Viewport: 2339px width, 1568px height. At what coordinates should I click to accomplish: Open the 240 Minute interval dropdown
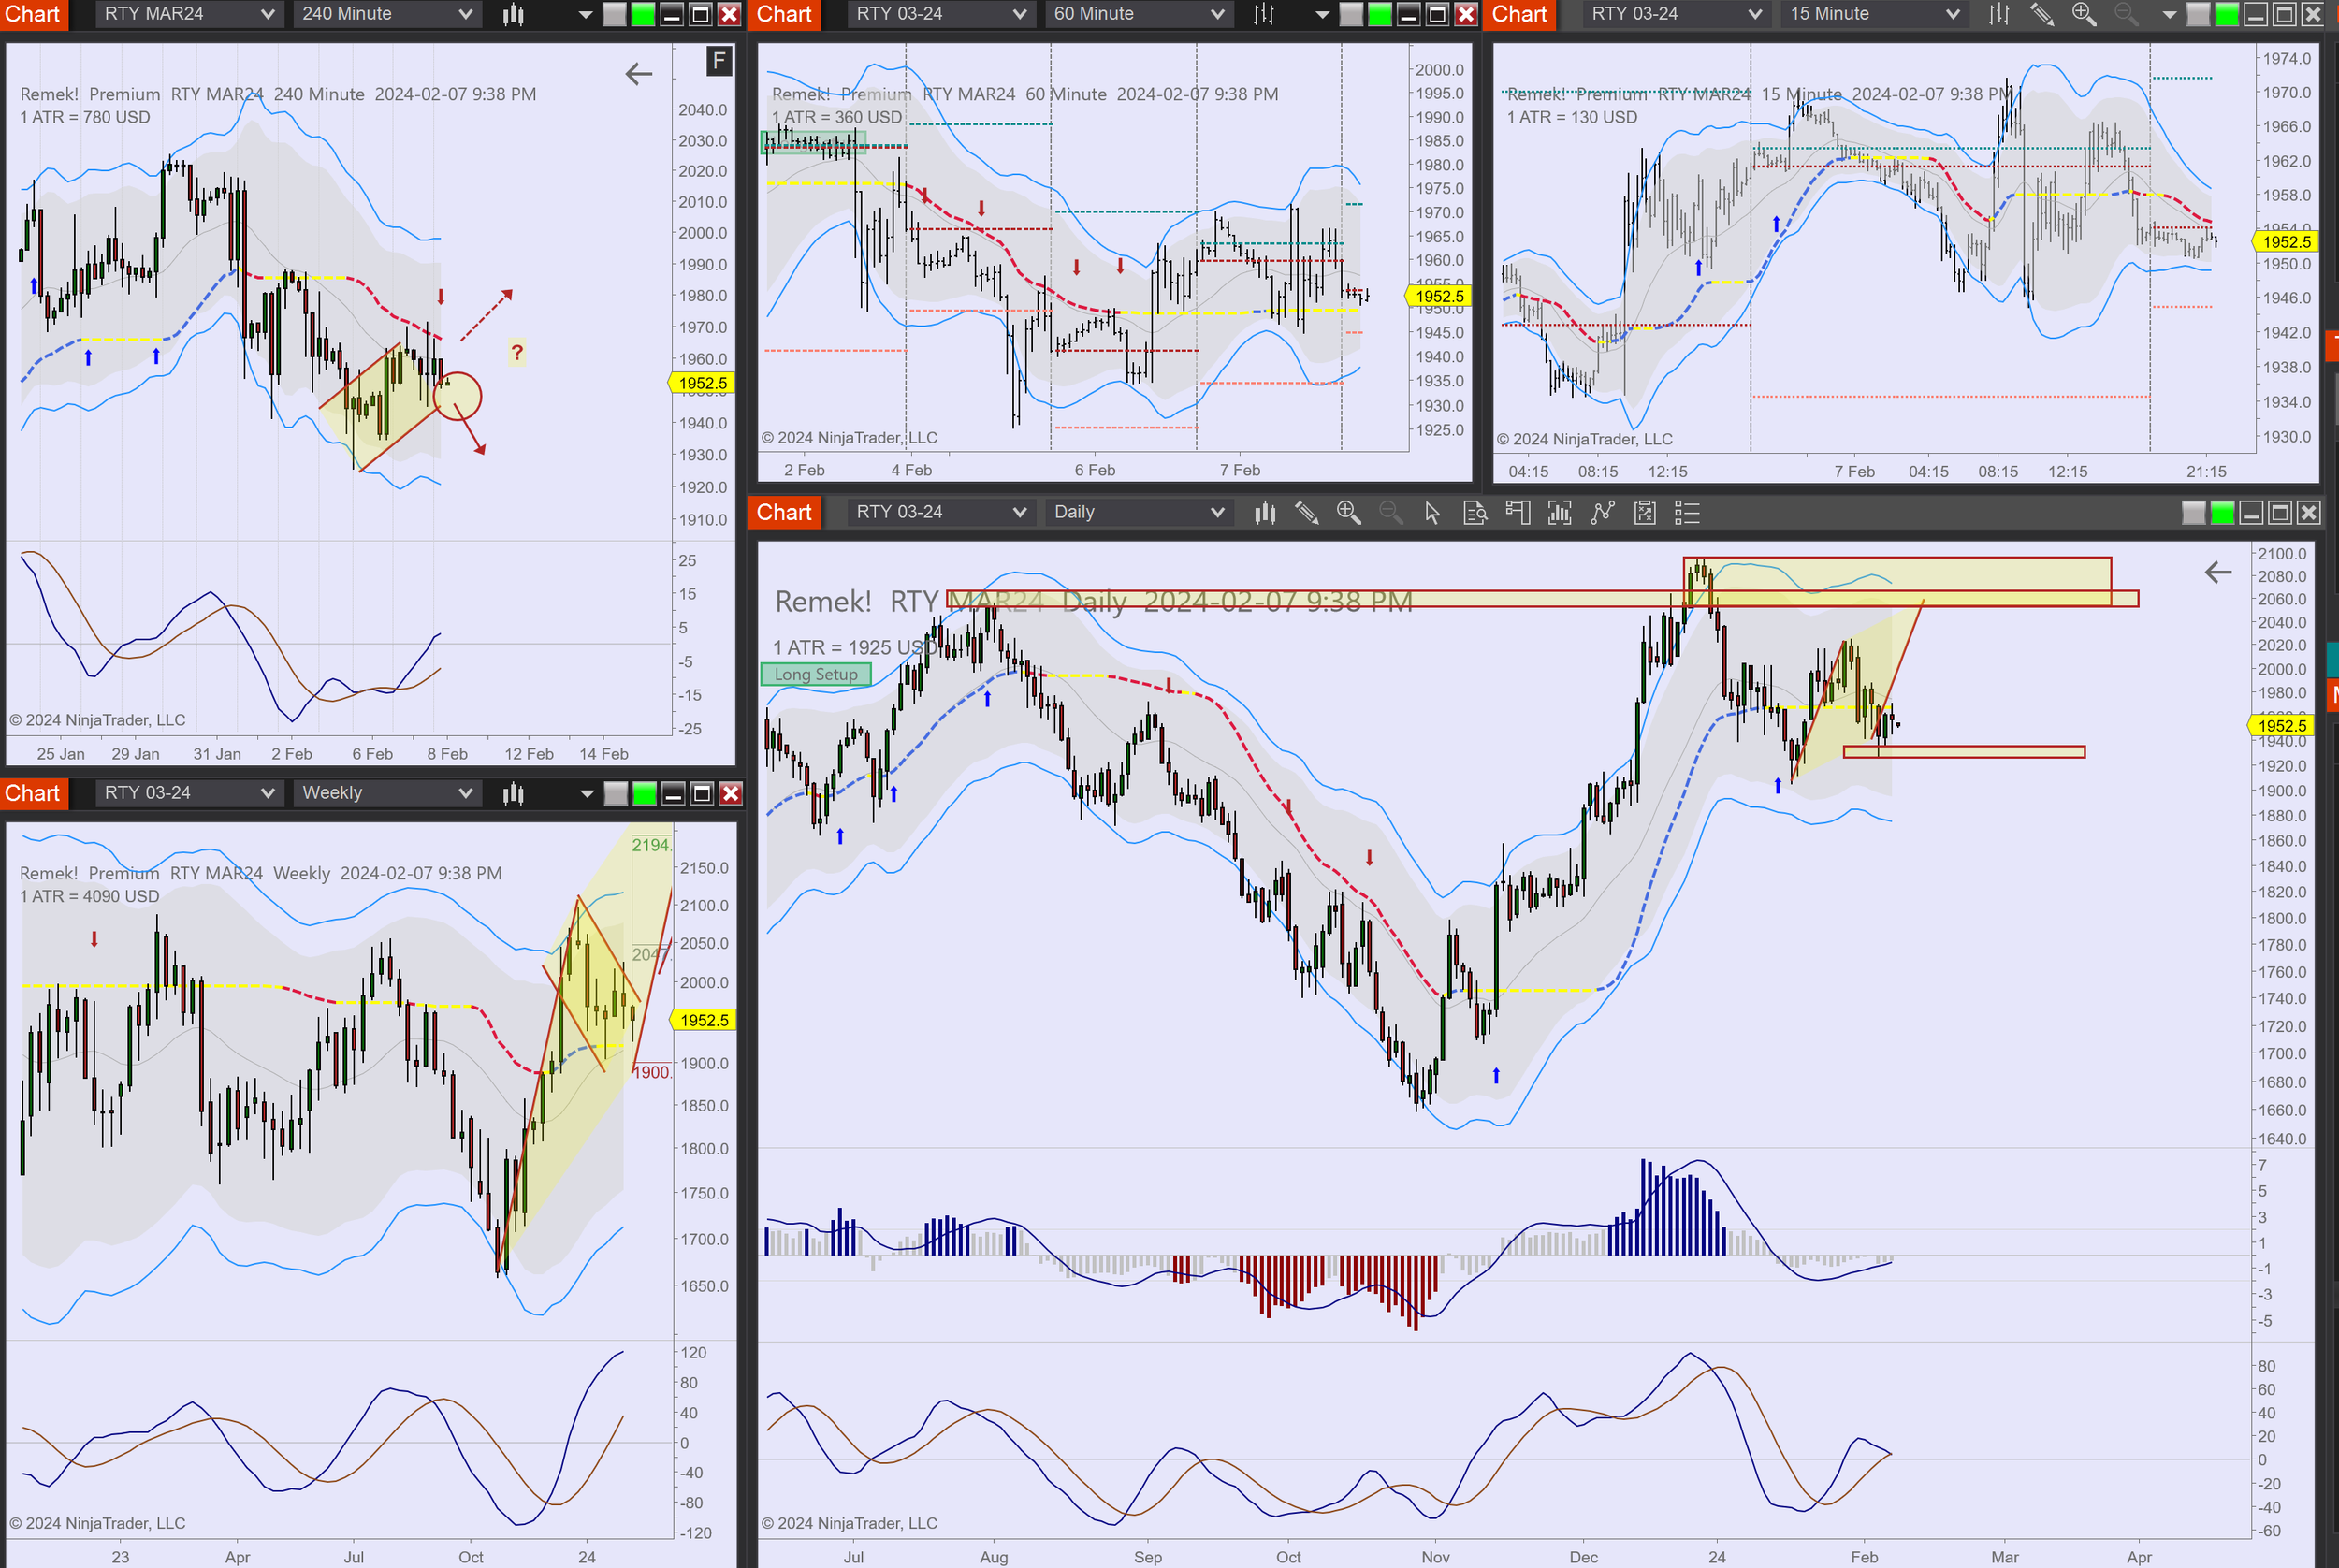(386, 14)
